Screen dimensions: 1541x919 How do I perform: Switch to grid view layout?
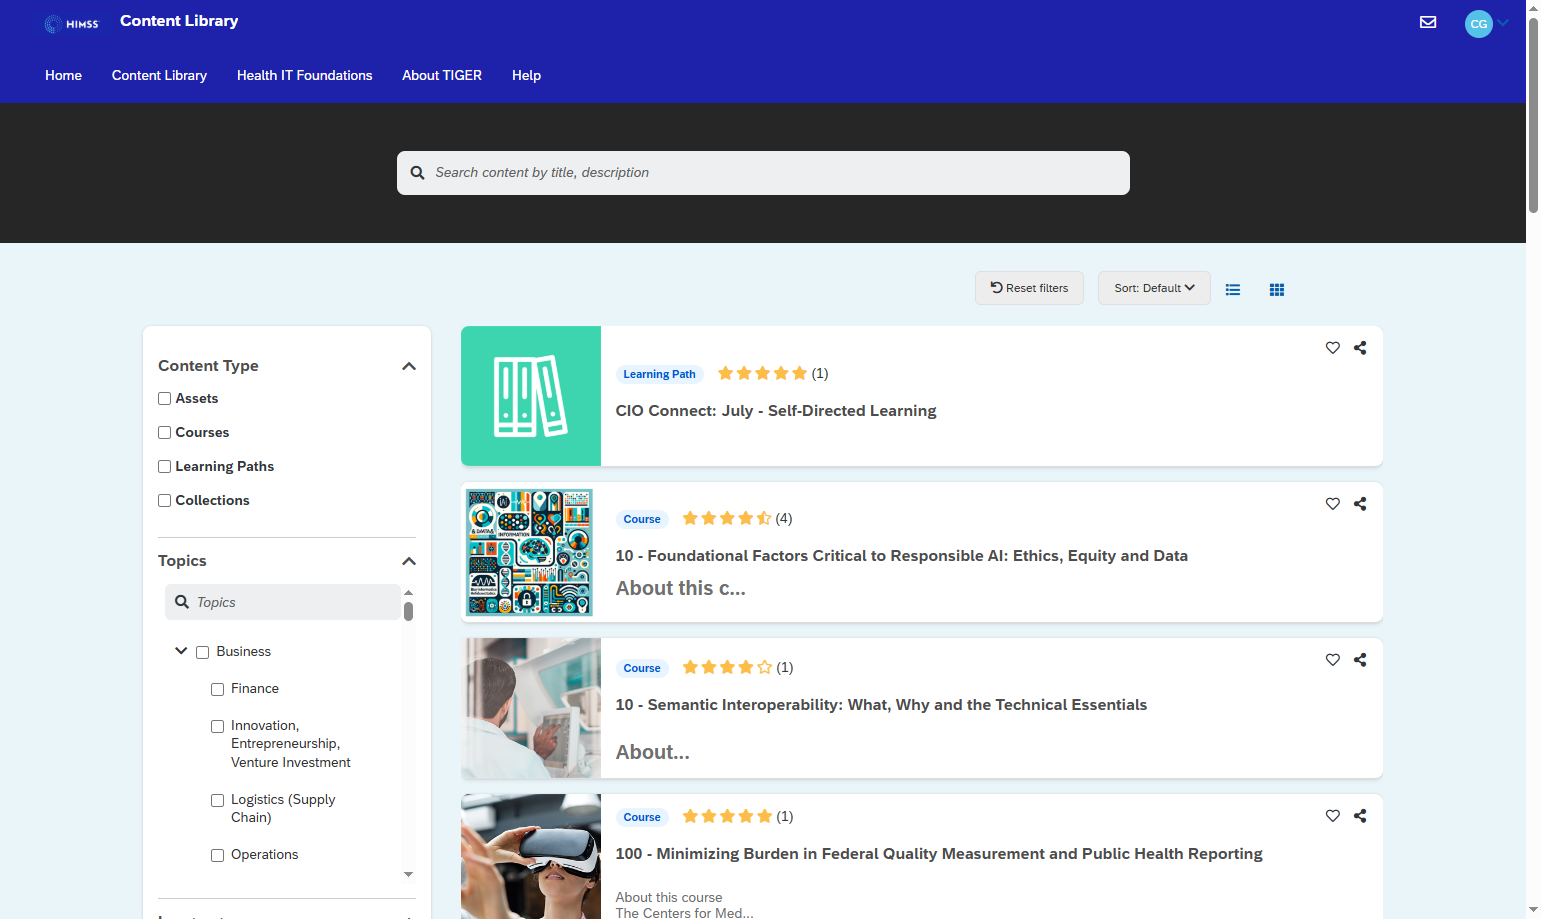1277,290
